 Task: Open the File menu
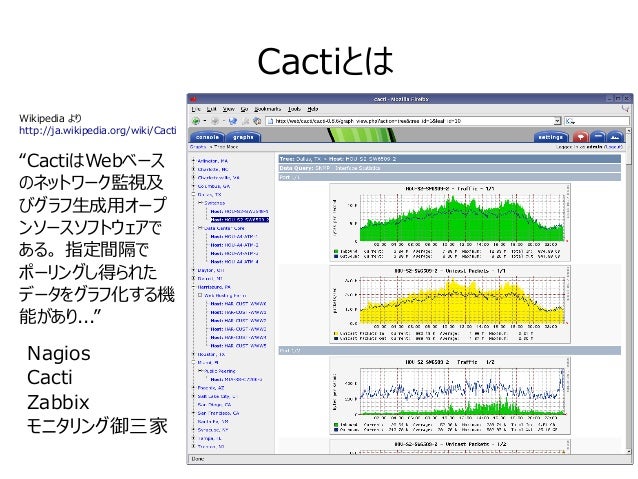click(x=196, y=109)
